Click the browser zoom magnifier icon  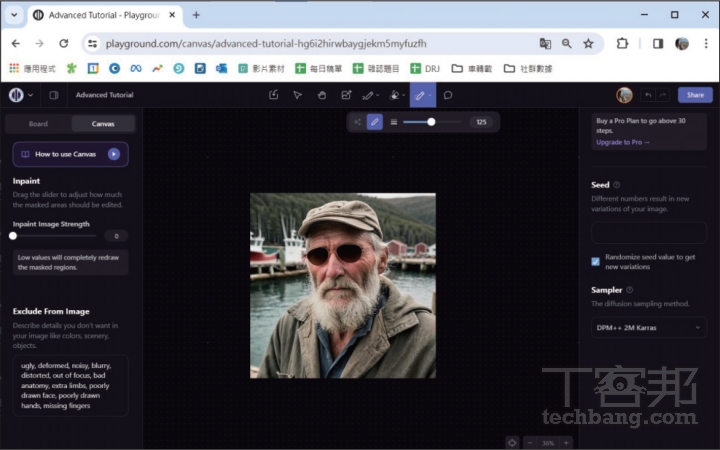click(x=567, y=44)
